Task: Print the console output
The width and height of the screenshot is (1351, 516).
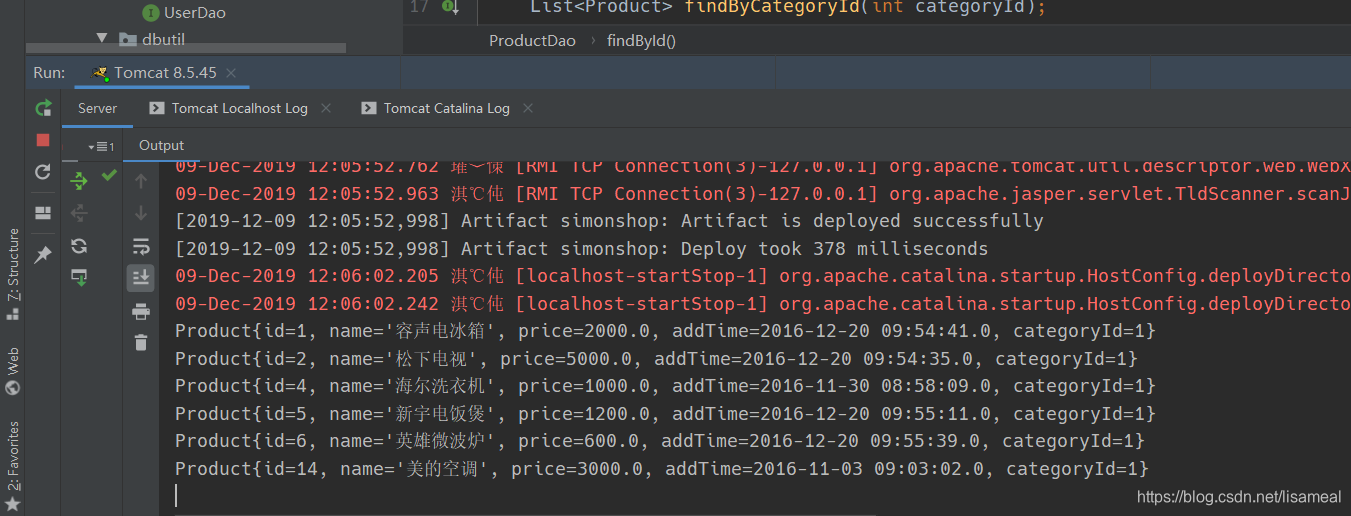Action: point(141,312)
